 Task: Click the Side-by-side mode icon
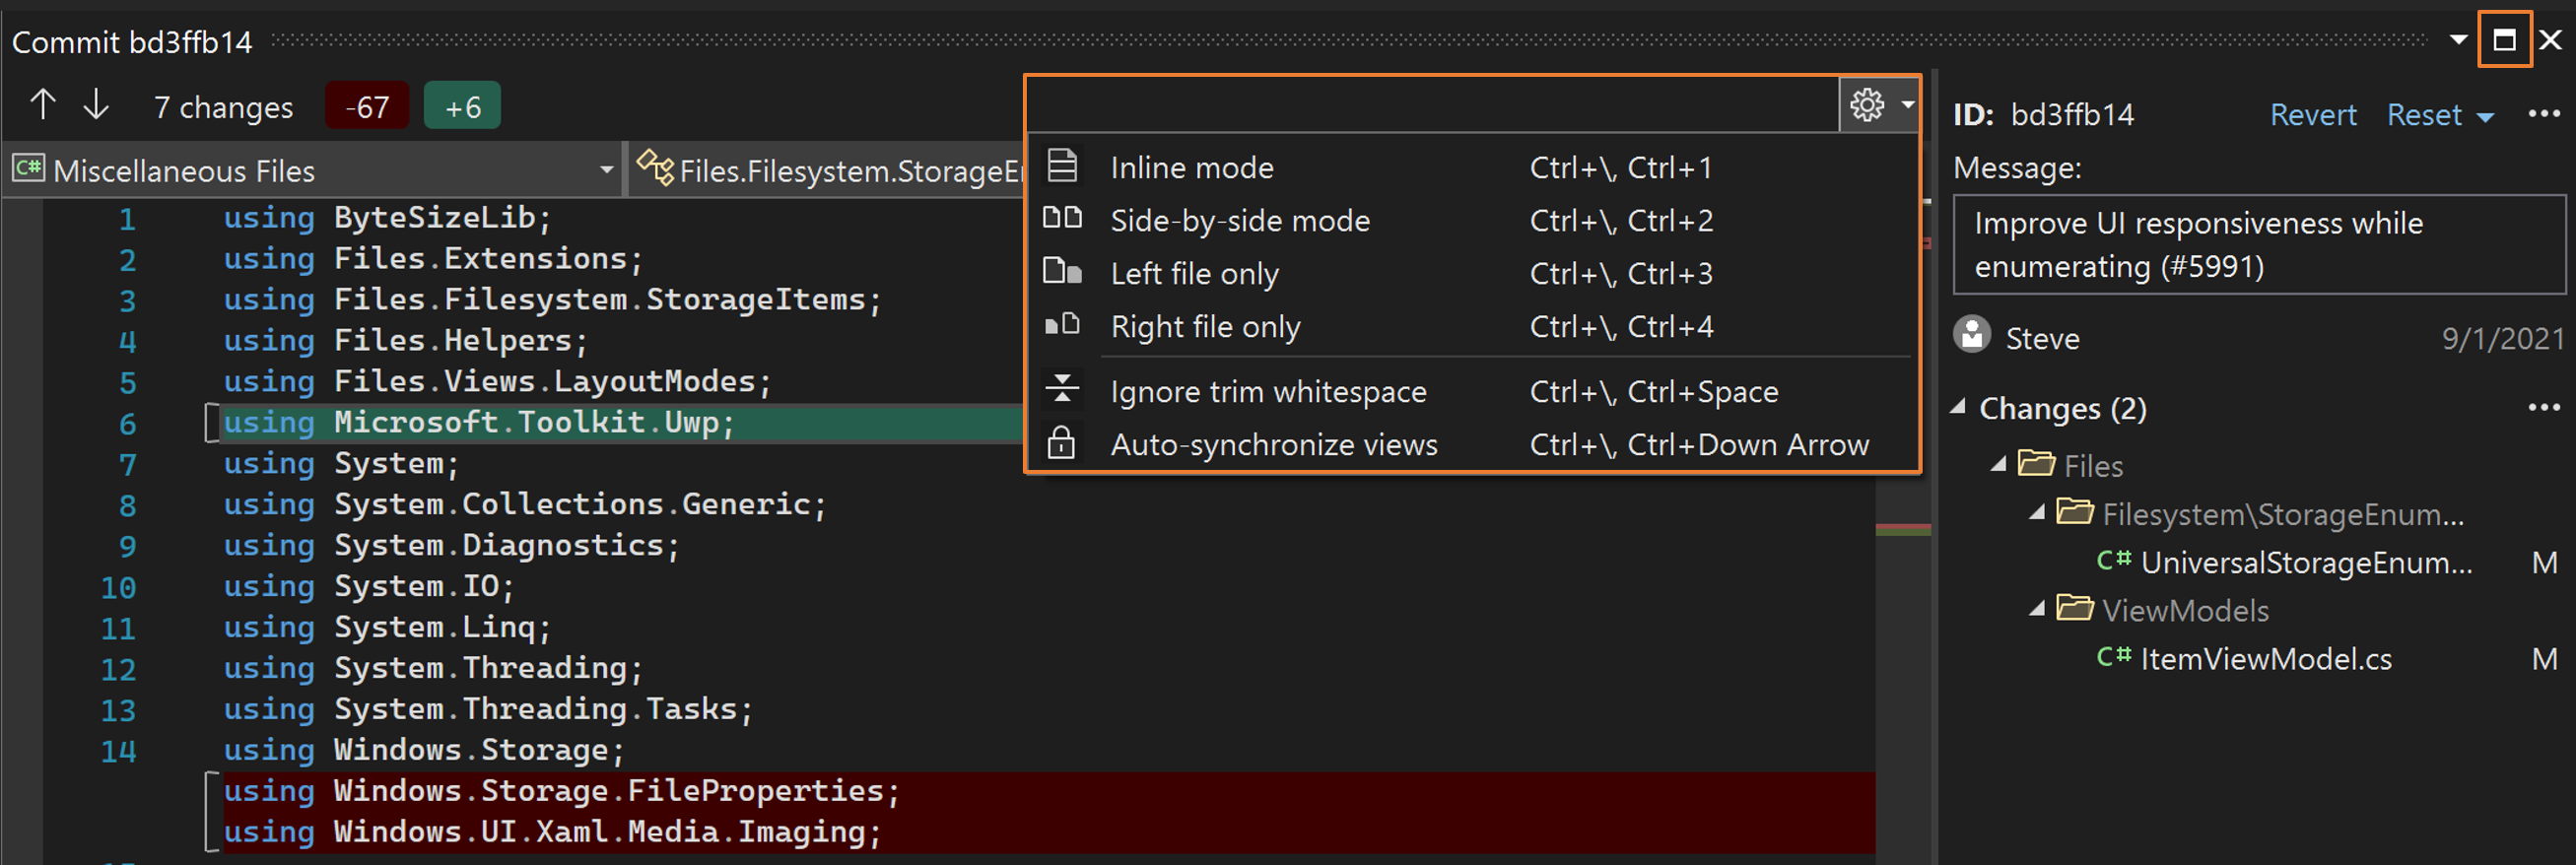point(1062,218)
